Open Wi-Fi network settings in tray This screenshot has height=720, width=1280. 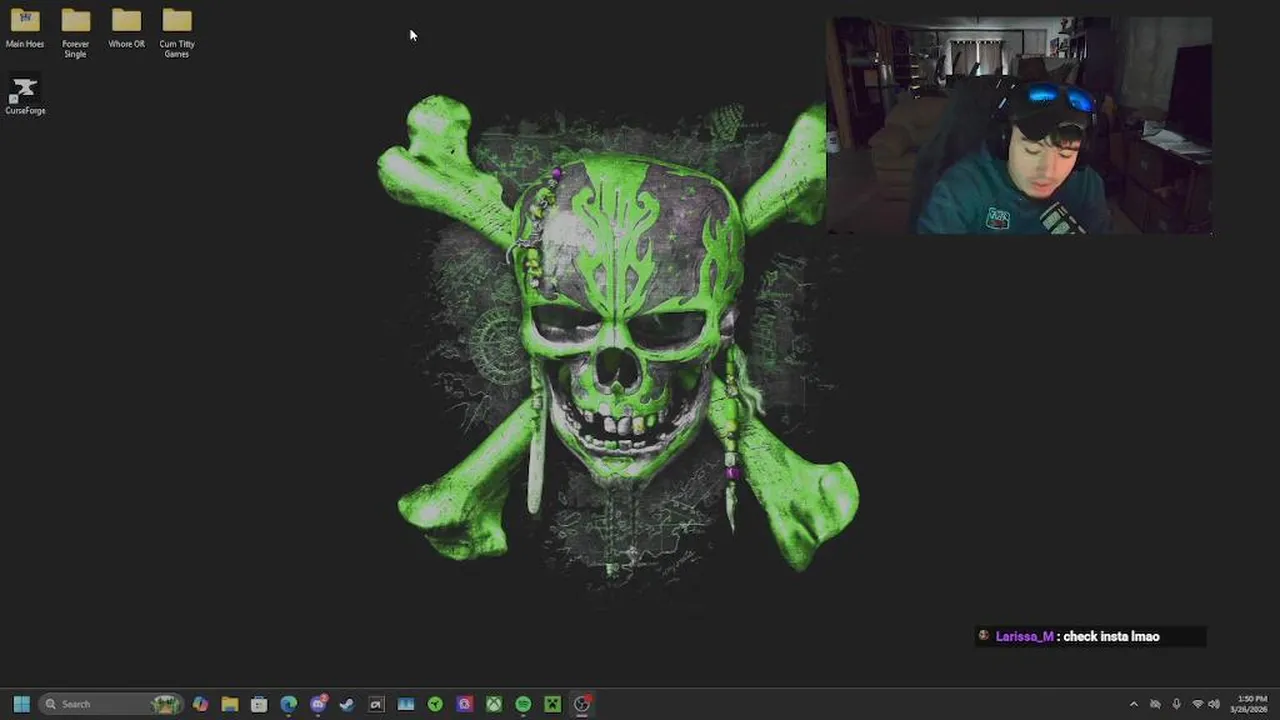1197,704
